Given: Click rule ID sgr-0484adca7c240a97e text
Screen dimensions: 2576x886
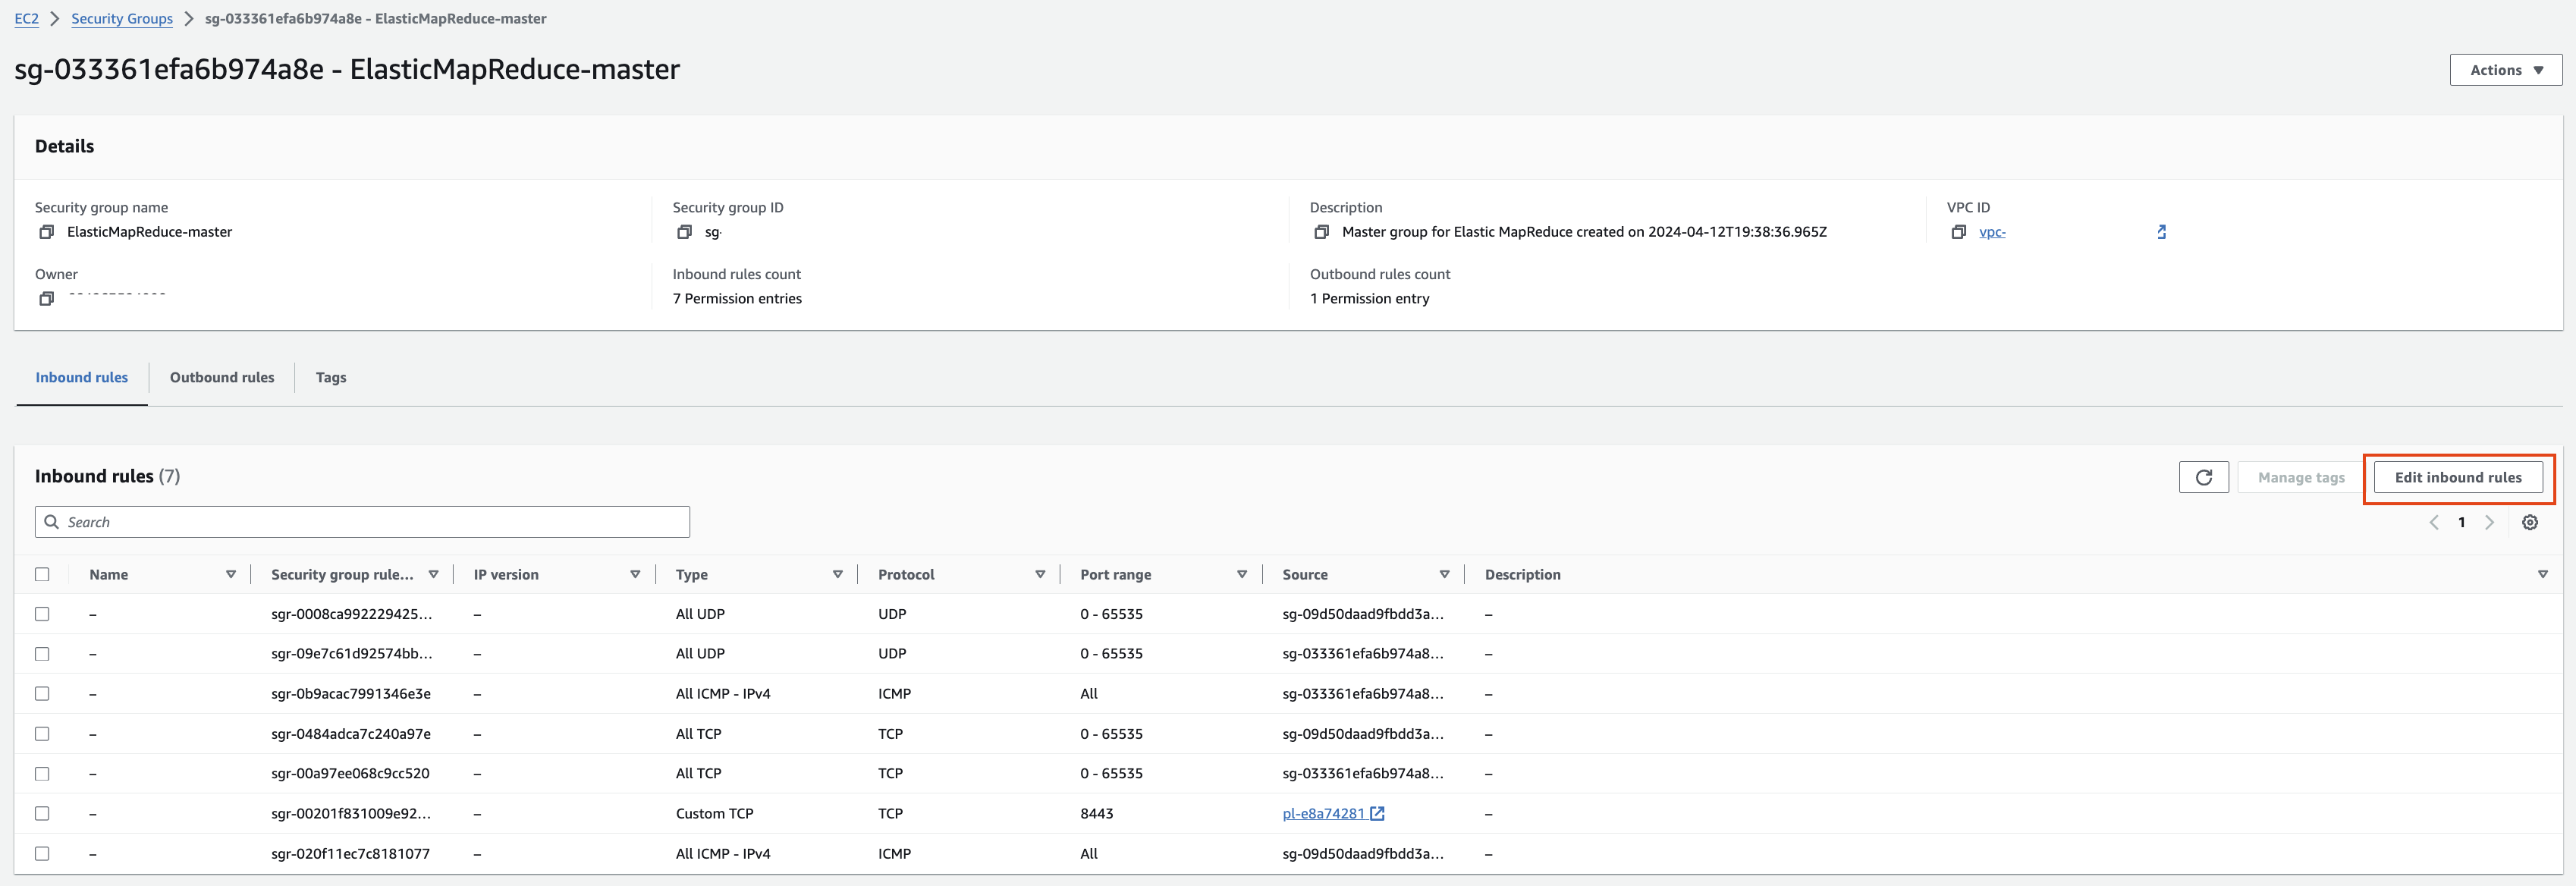Looking at the screenshot, I should click(351, 733).
